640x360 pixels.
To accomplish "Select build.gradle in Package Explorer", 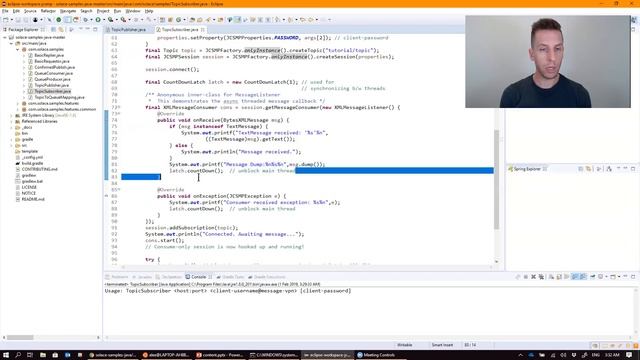I will [32, 163].
